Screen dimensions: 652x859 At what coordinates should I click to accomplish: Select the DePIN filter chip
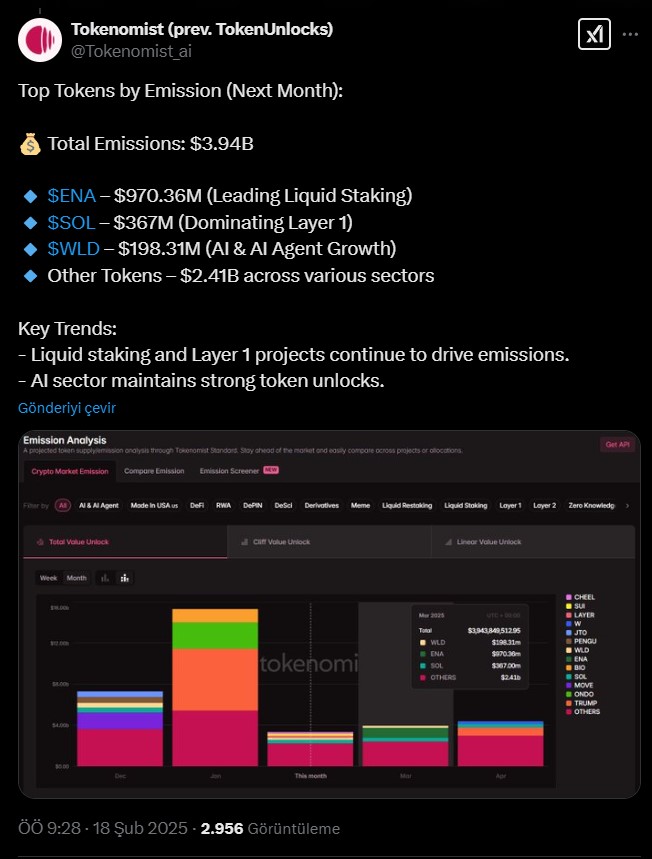coord(253,506)
